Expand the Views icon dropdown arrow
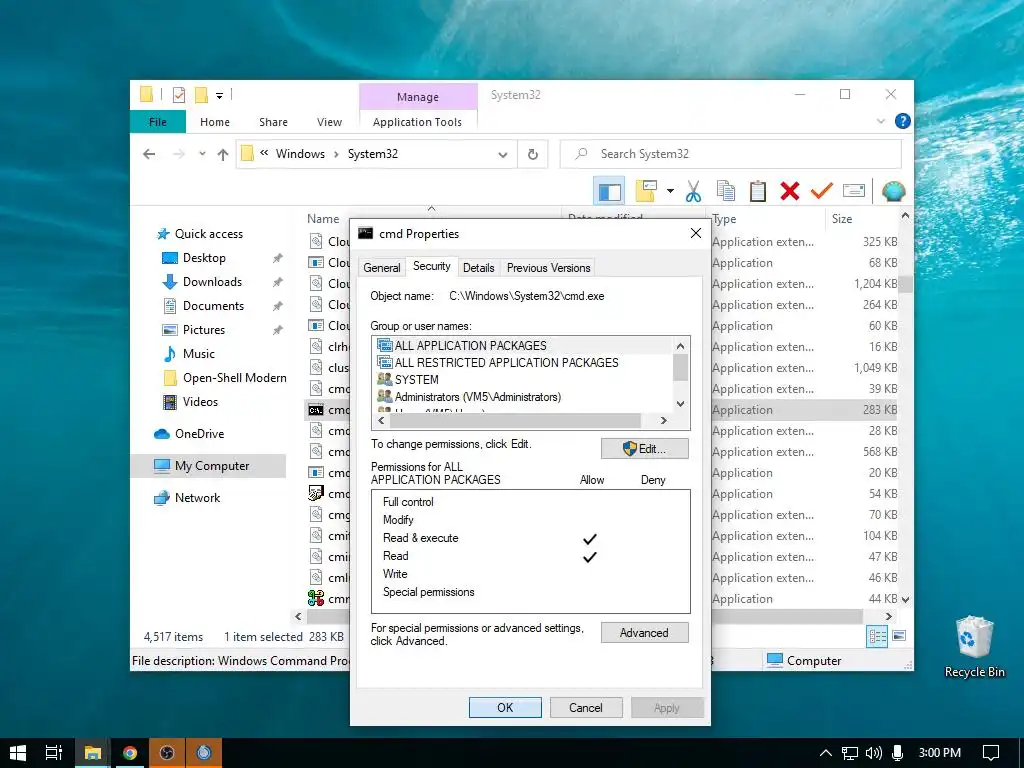This screenshot has width=1024, height=768. click(x=670, y=191)
